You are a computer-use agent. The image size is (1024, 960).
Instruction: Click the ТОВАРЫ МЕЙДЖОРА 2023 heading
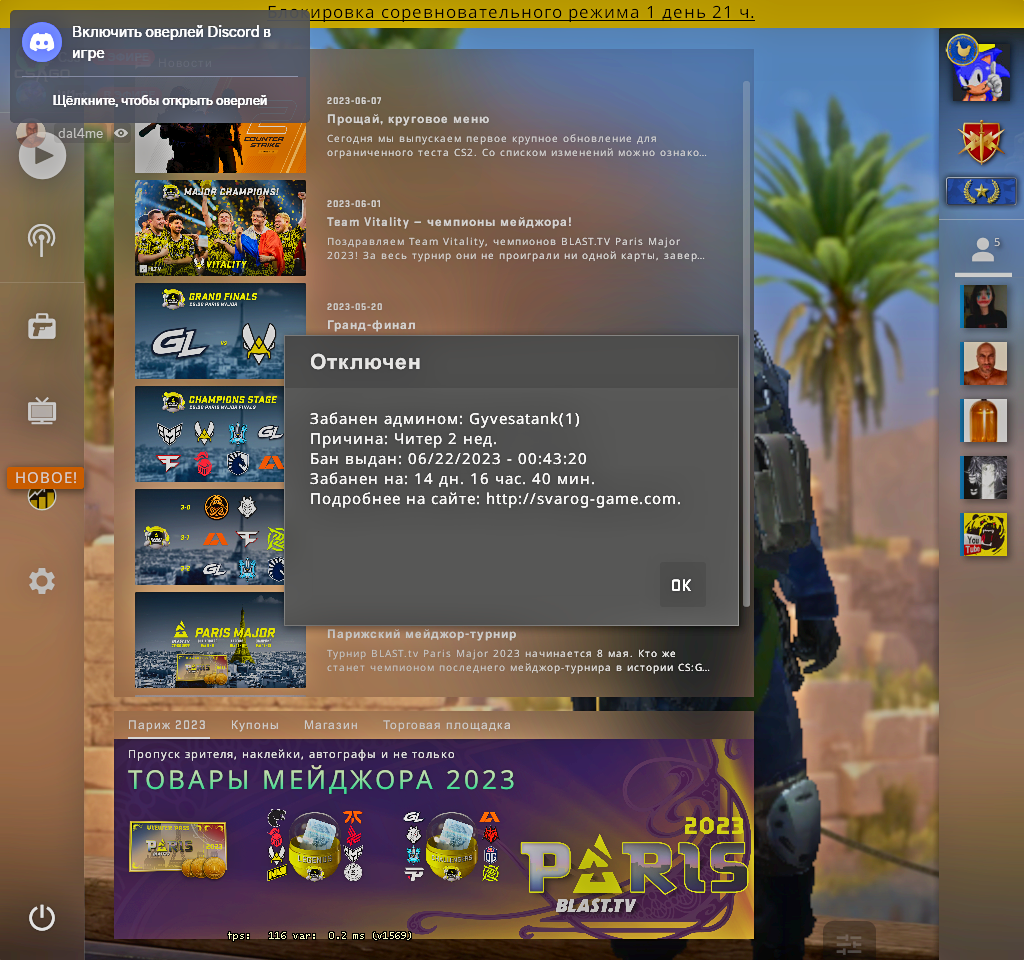321,780
